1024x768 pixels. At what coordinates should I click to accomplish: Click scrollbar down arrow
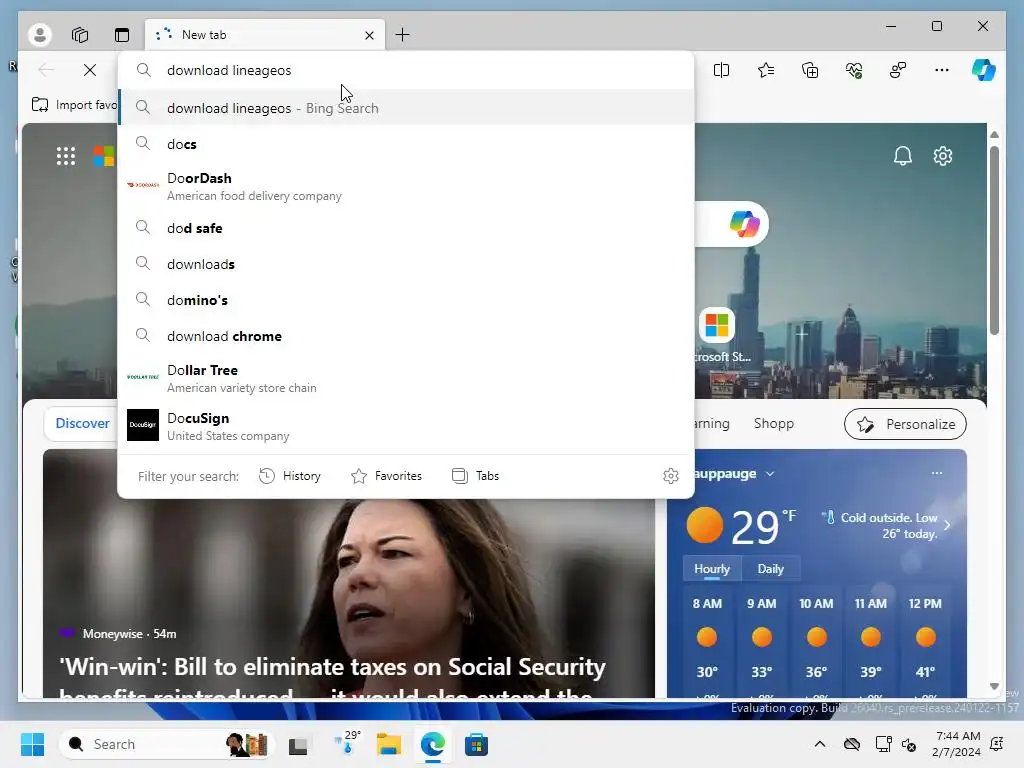(x=995, y=686)
